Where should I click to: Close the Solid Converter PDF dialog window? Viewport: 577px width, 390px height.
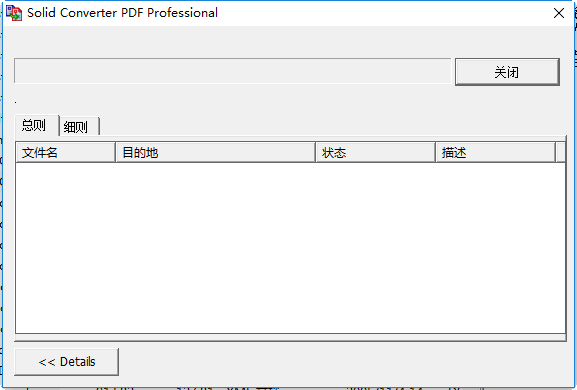click(x=559, y=13)
